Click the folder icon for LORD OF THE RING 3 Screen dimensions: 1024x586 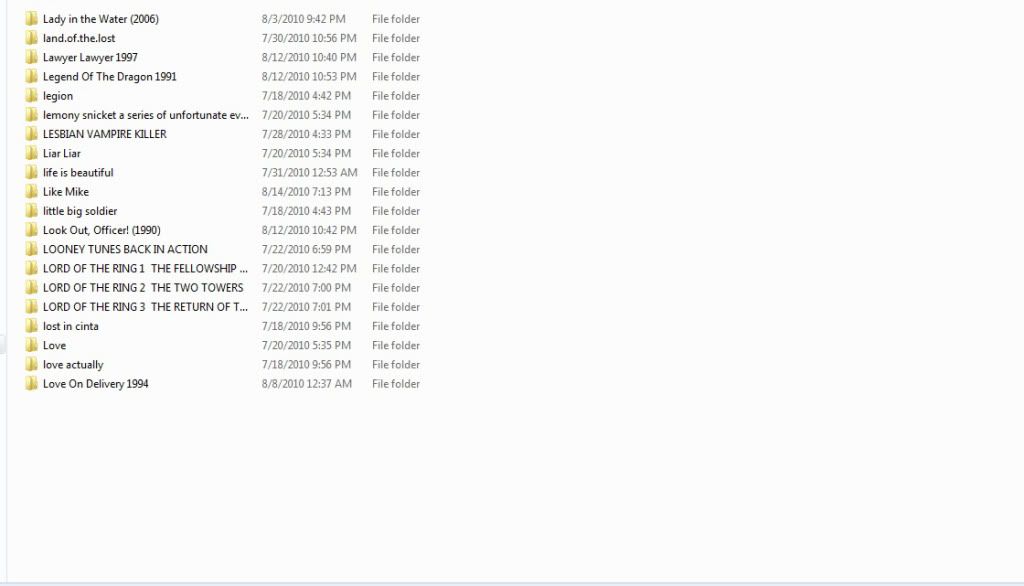(x=31, y=307)
